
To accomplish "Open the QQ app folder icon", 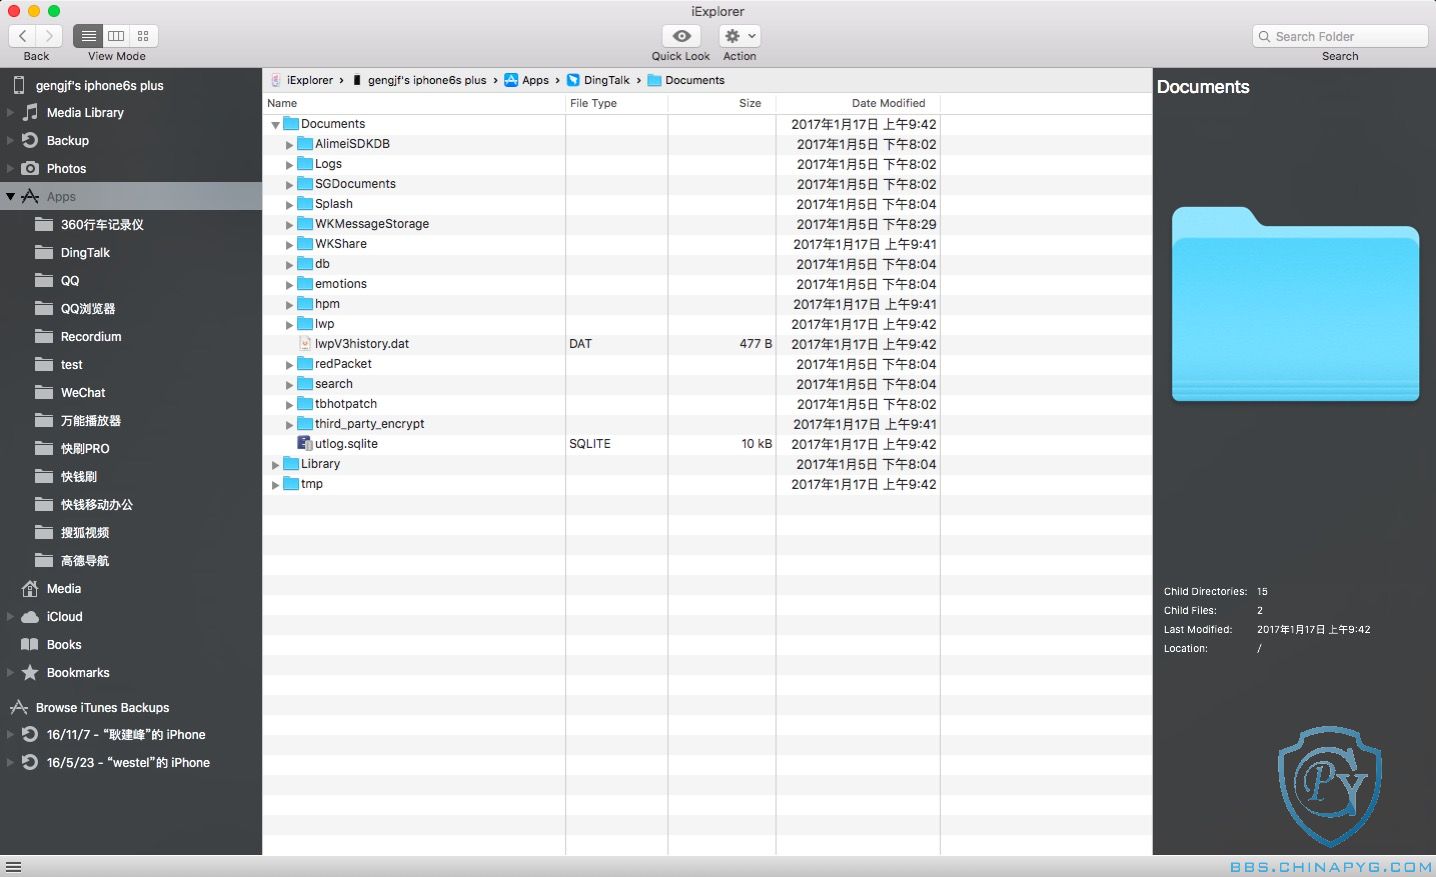I will (44, 280).
